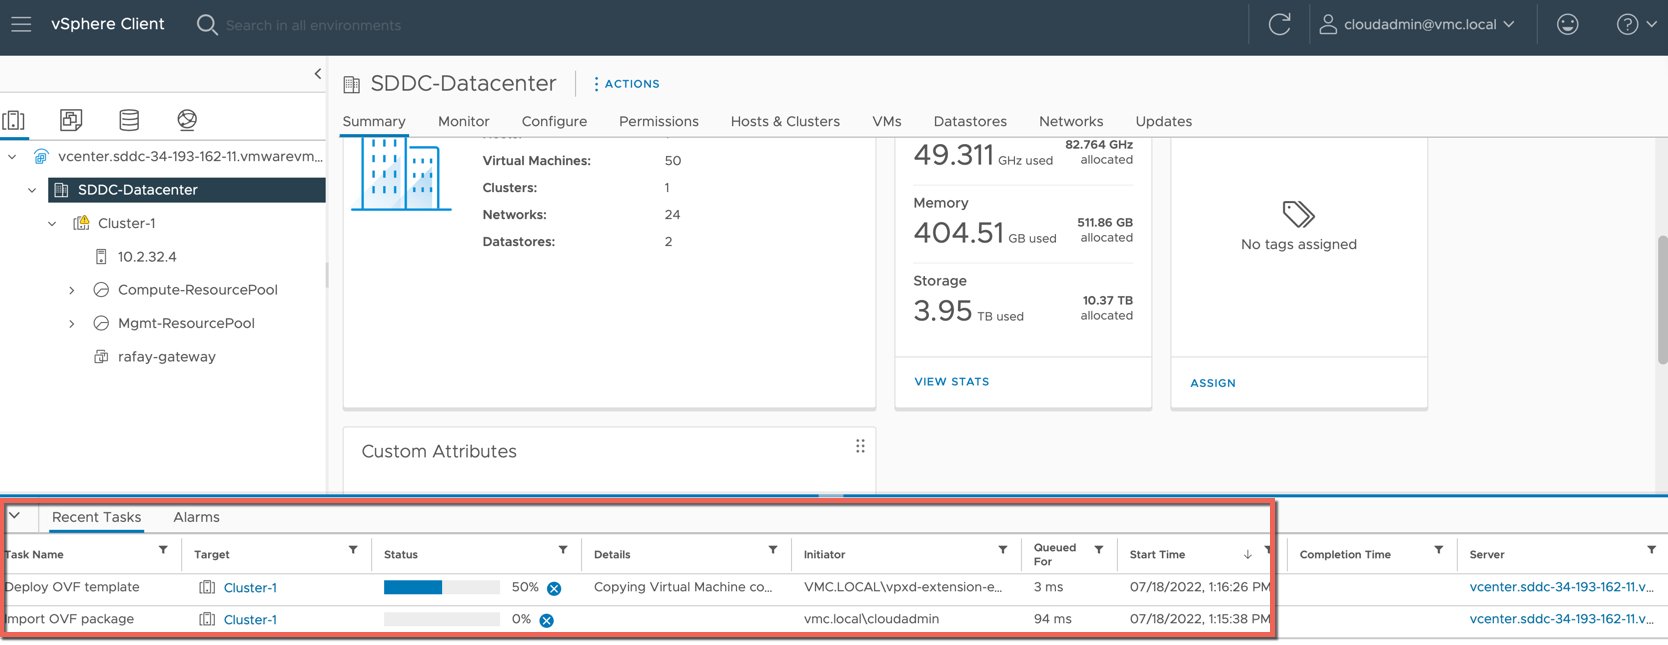Switch to the Recent Tasks tab

pos(96,517)
